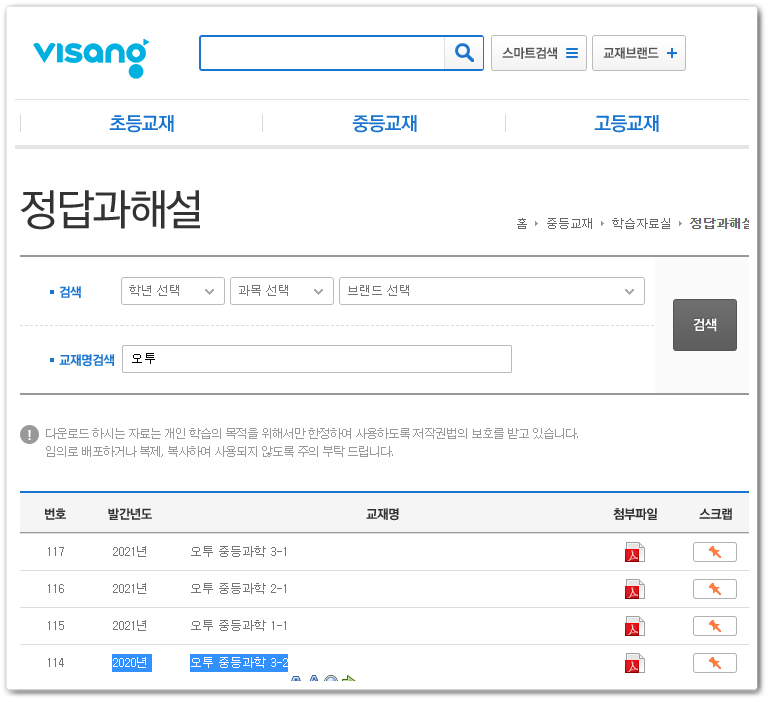
Task: Click the highlighted 2020년 cell
Action: pos(132,663)
